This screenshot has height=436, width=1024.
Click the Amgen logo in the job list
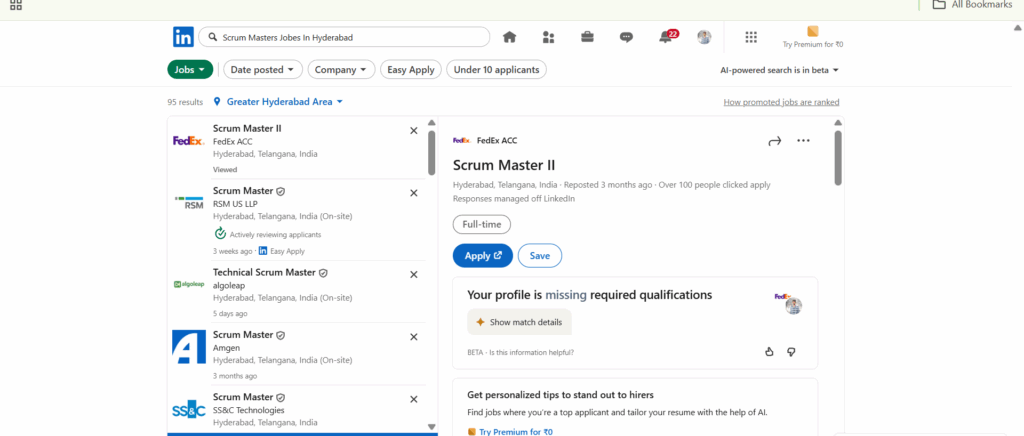point(189,347)
